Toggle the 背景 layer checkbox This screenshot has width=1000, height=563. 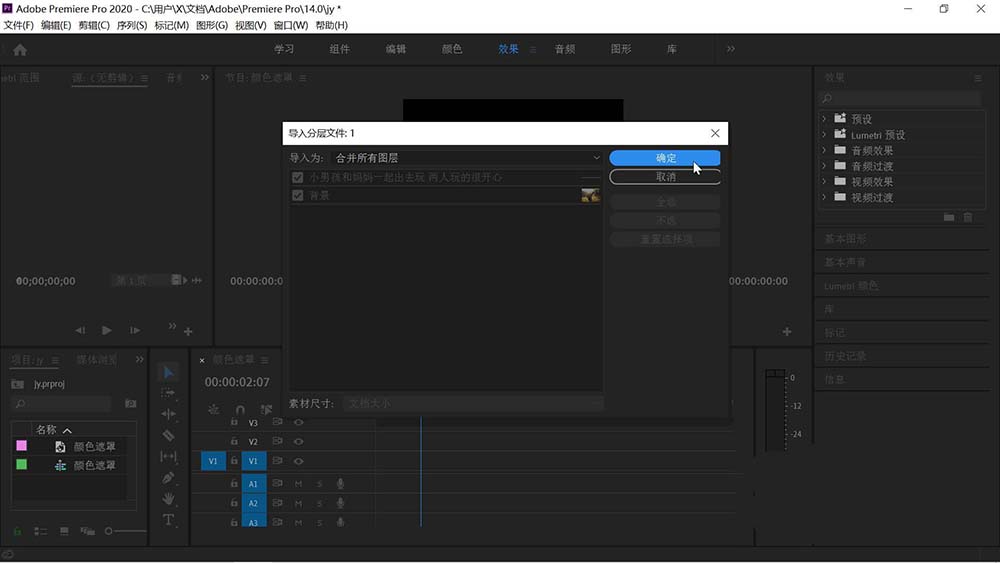[297, 195]
